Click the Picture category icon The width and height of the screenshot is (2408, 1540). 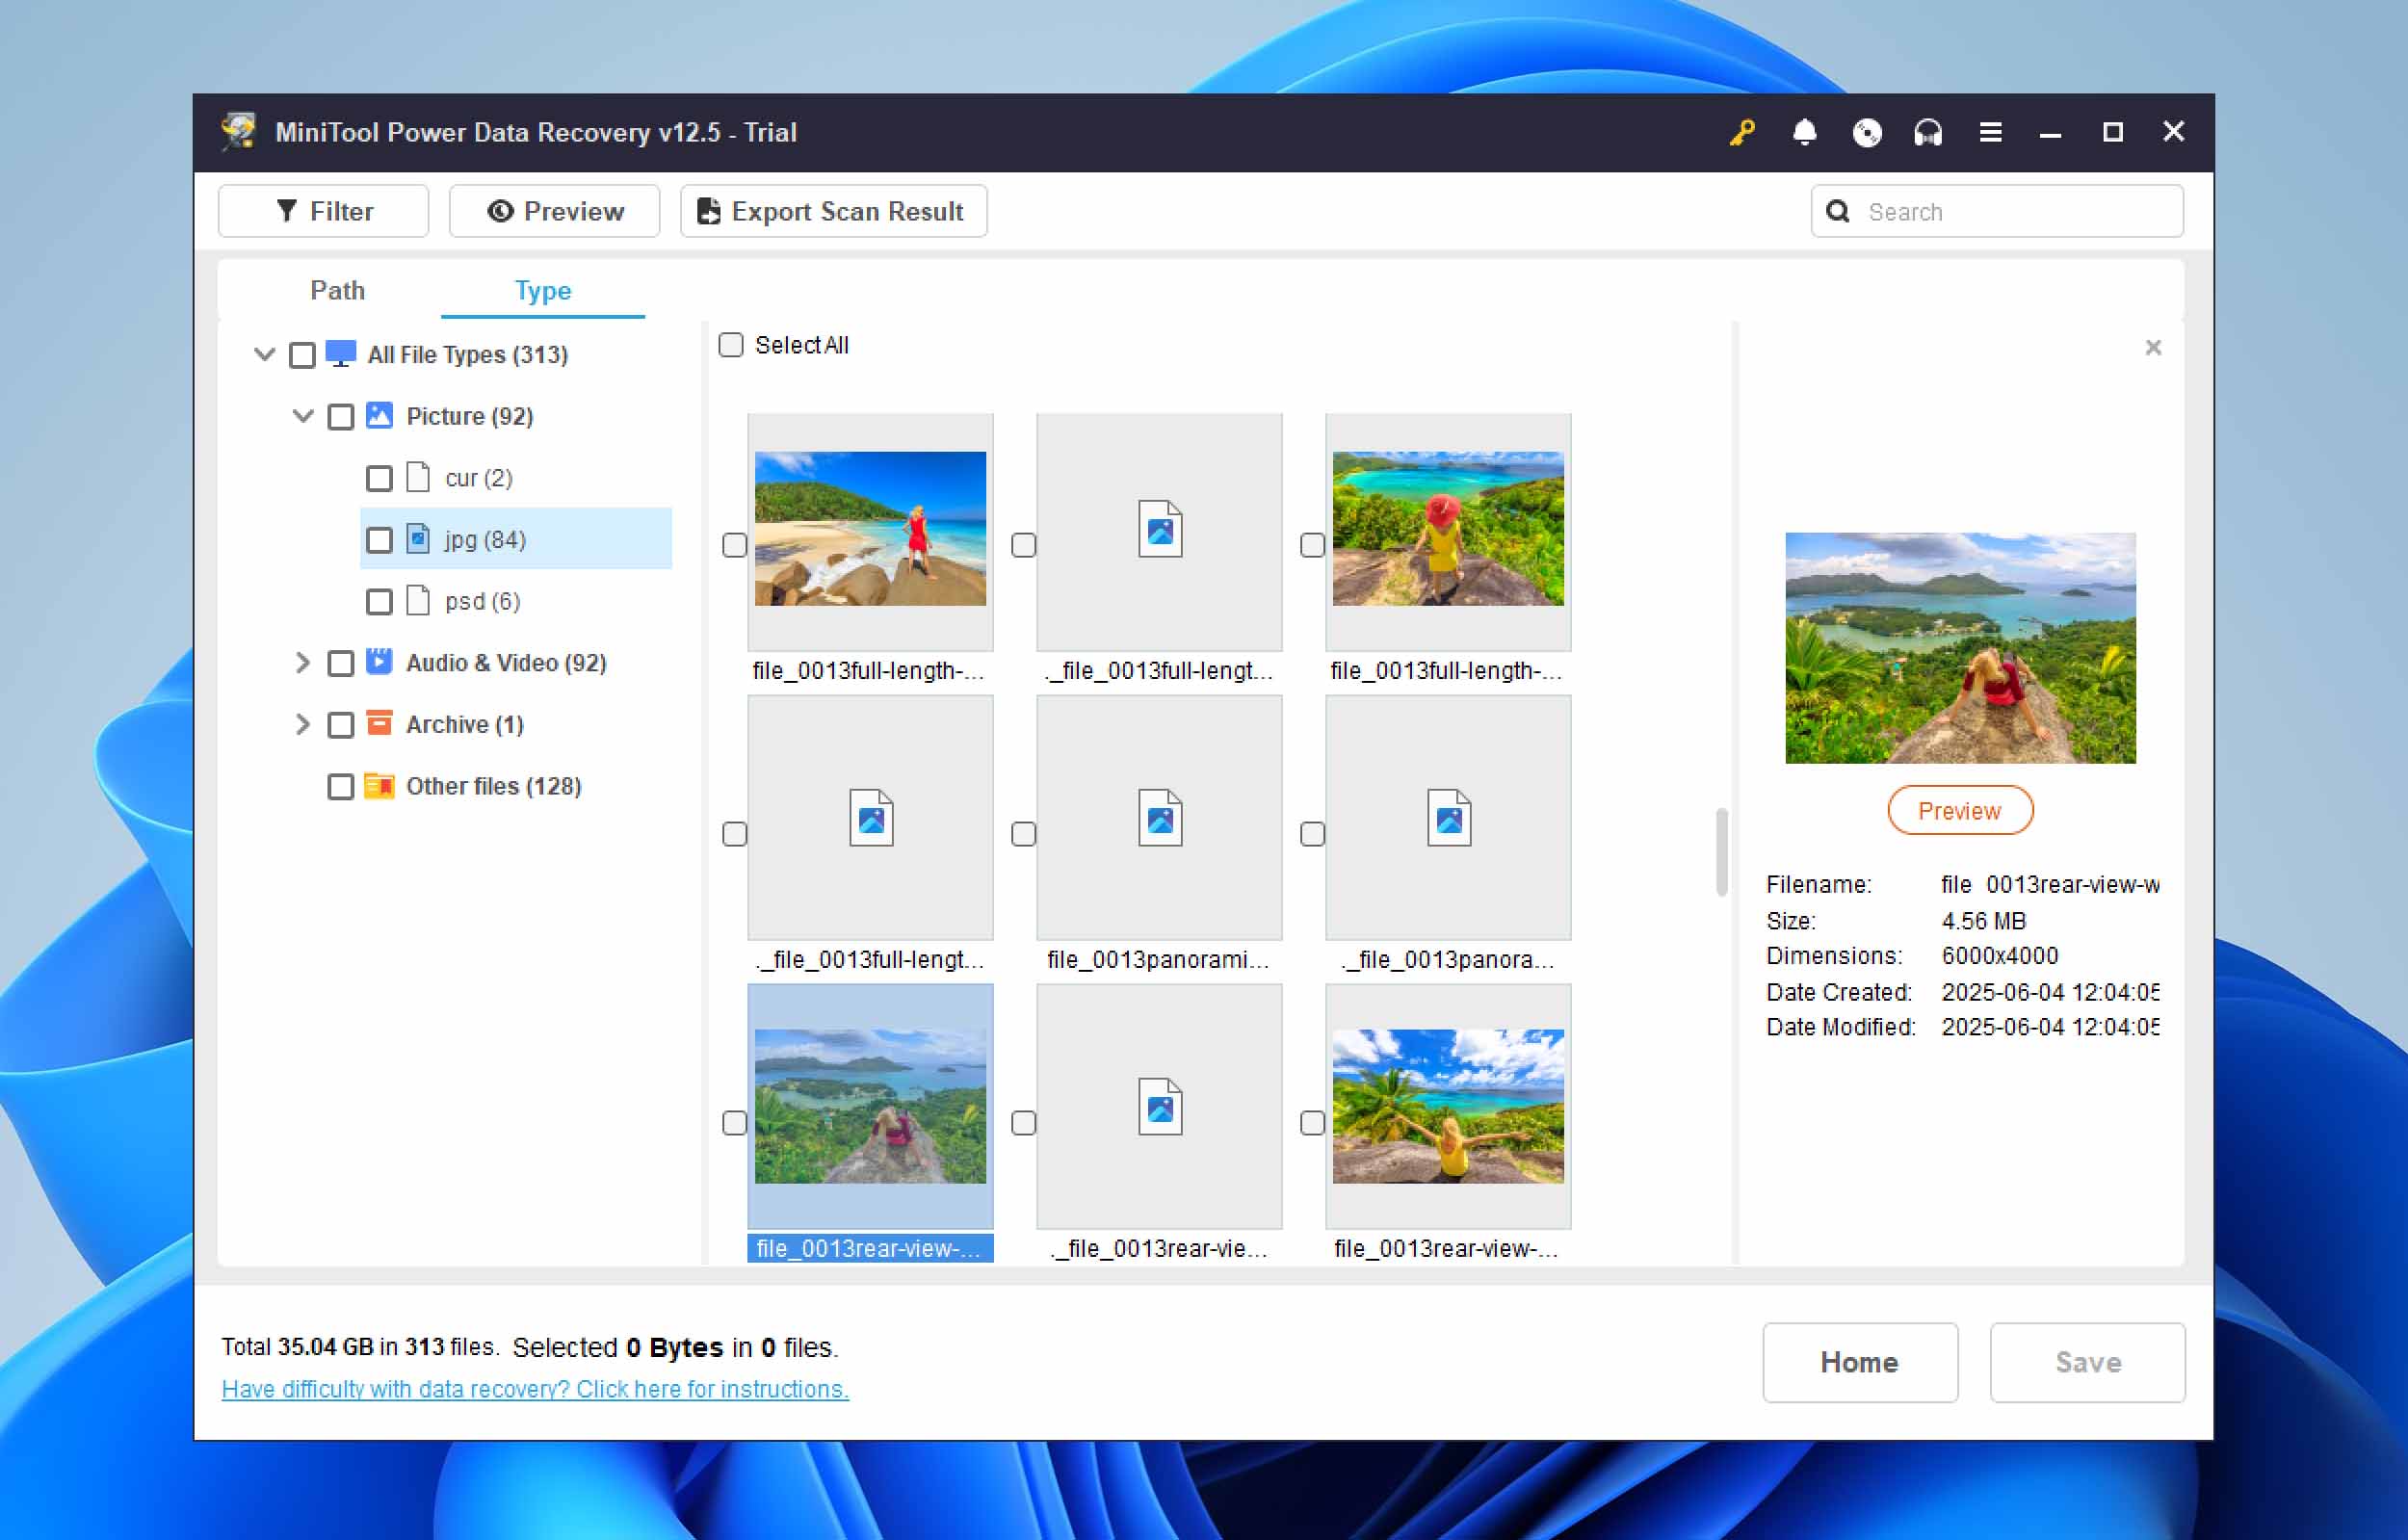click(x=379, y=415)
